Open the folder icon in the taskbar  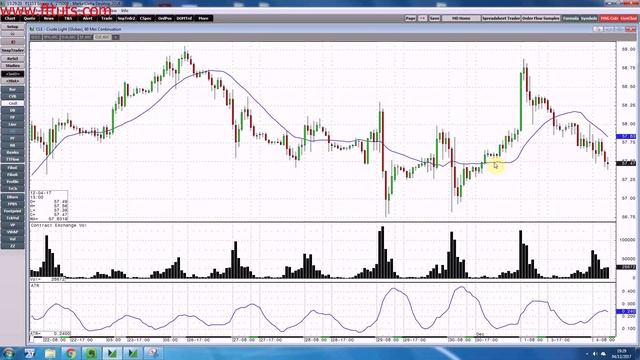50,353
